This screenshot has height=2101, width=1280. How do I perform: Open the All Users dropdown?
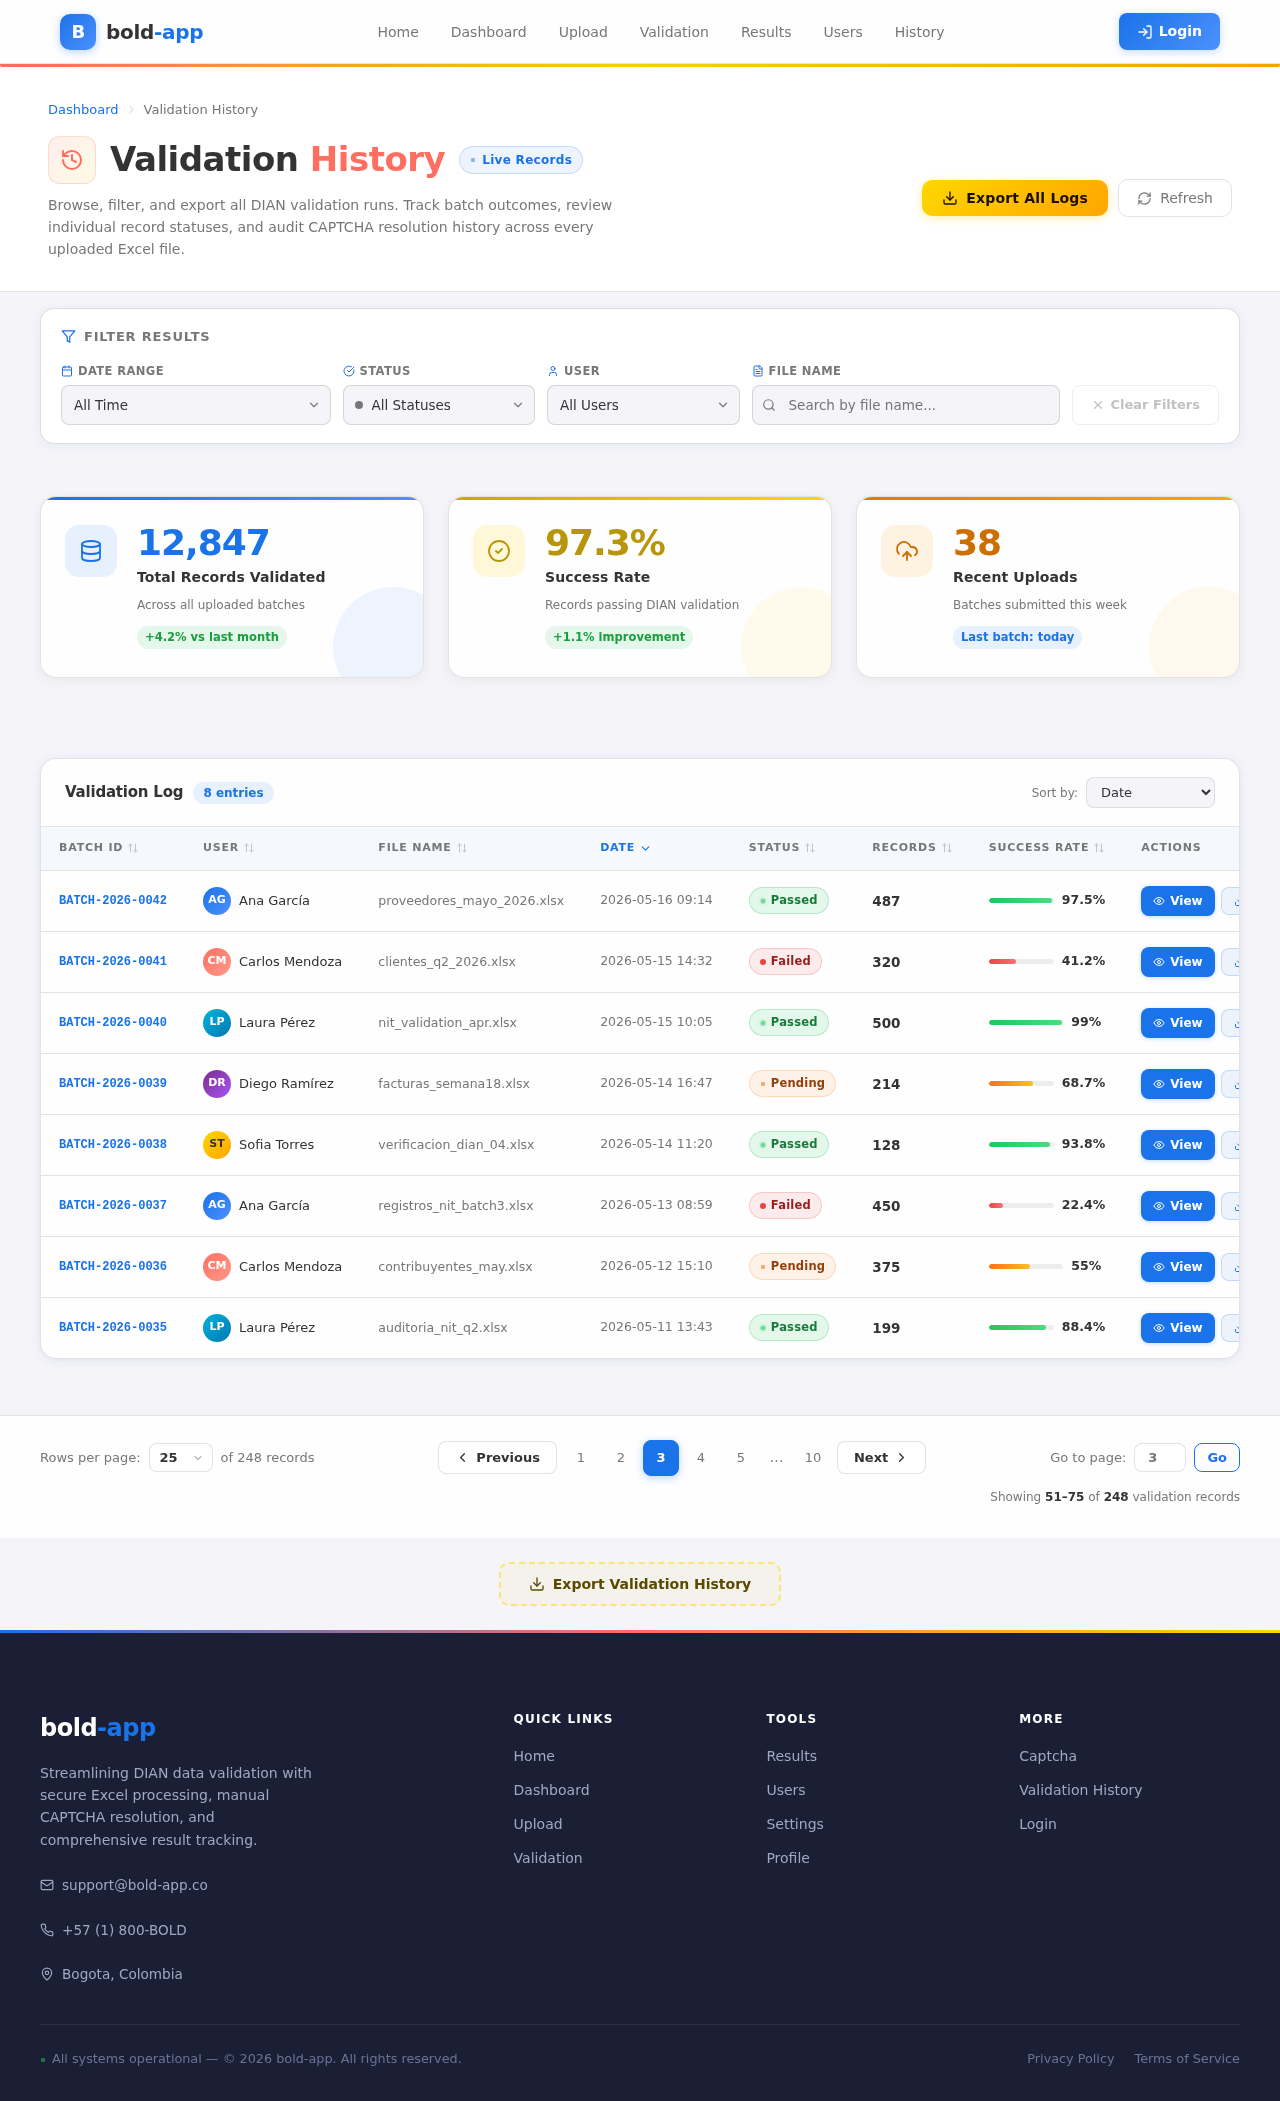[x=643, y=405]
